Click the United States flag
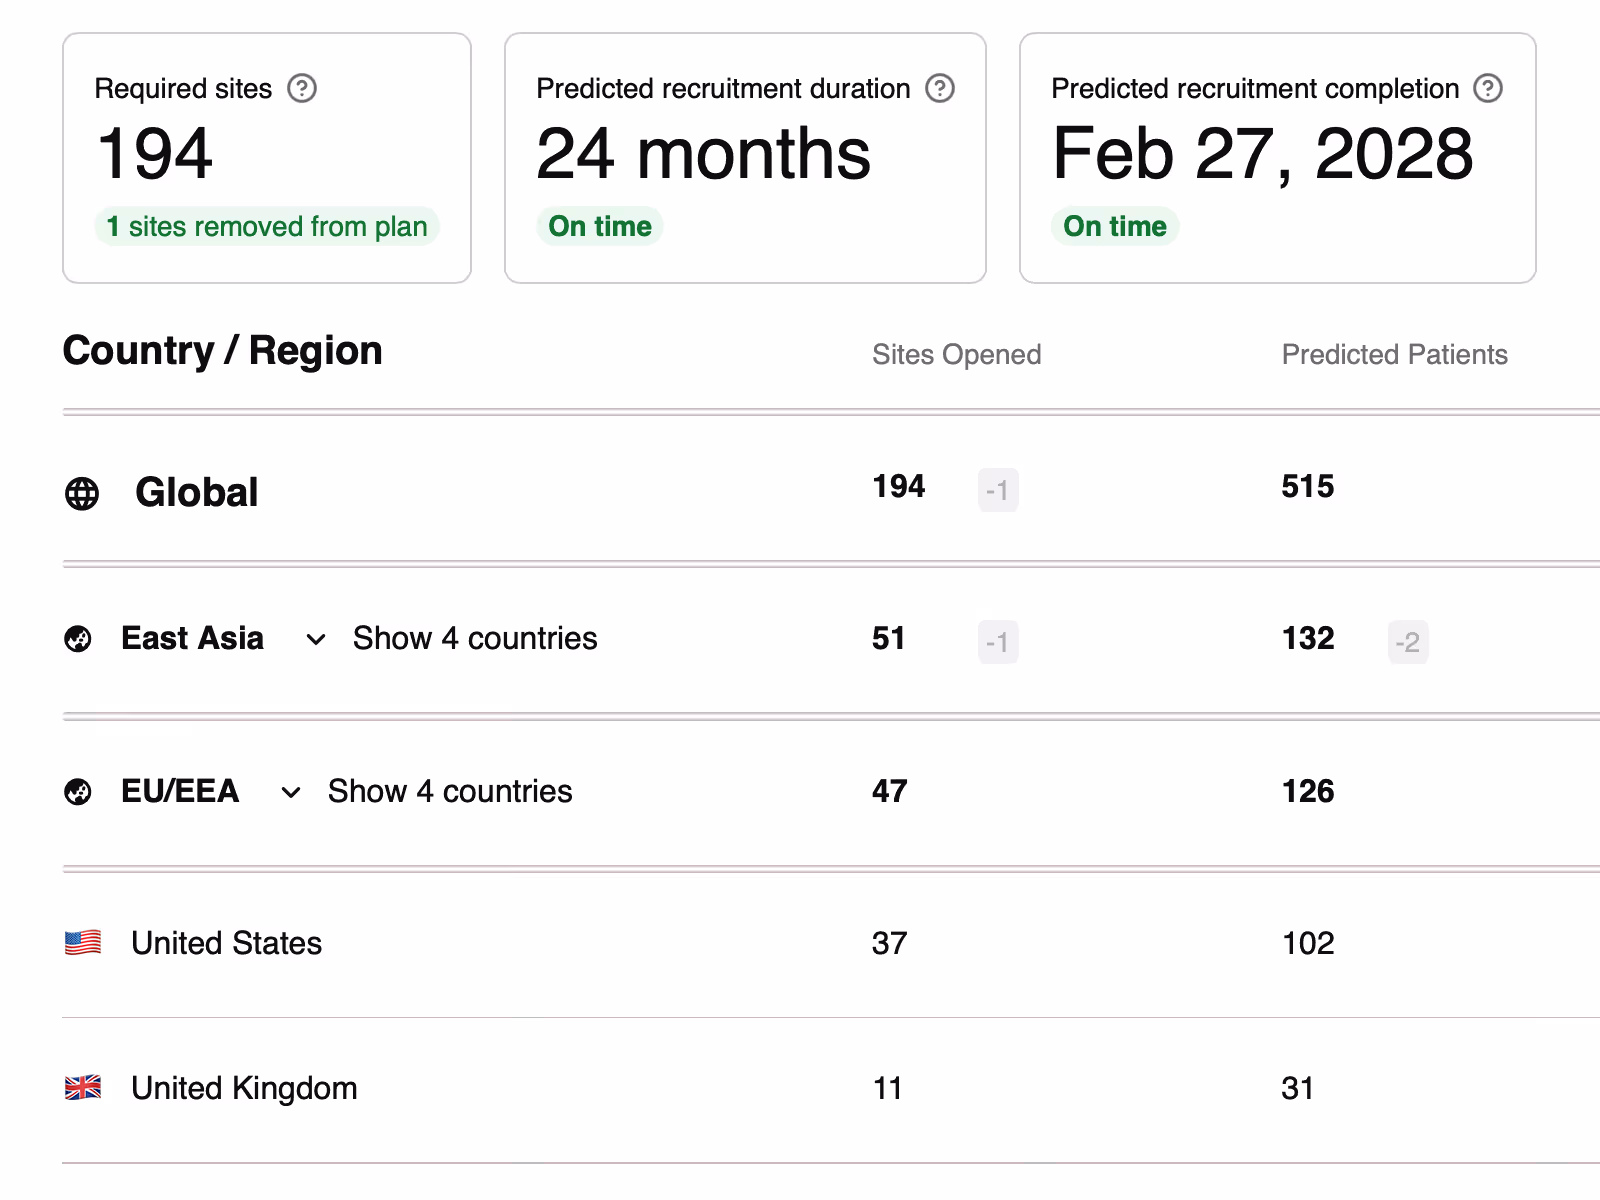This screenshot has width=1600, height=1200. 82,942
